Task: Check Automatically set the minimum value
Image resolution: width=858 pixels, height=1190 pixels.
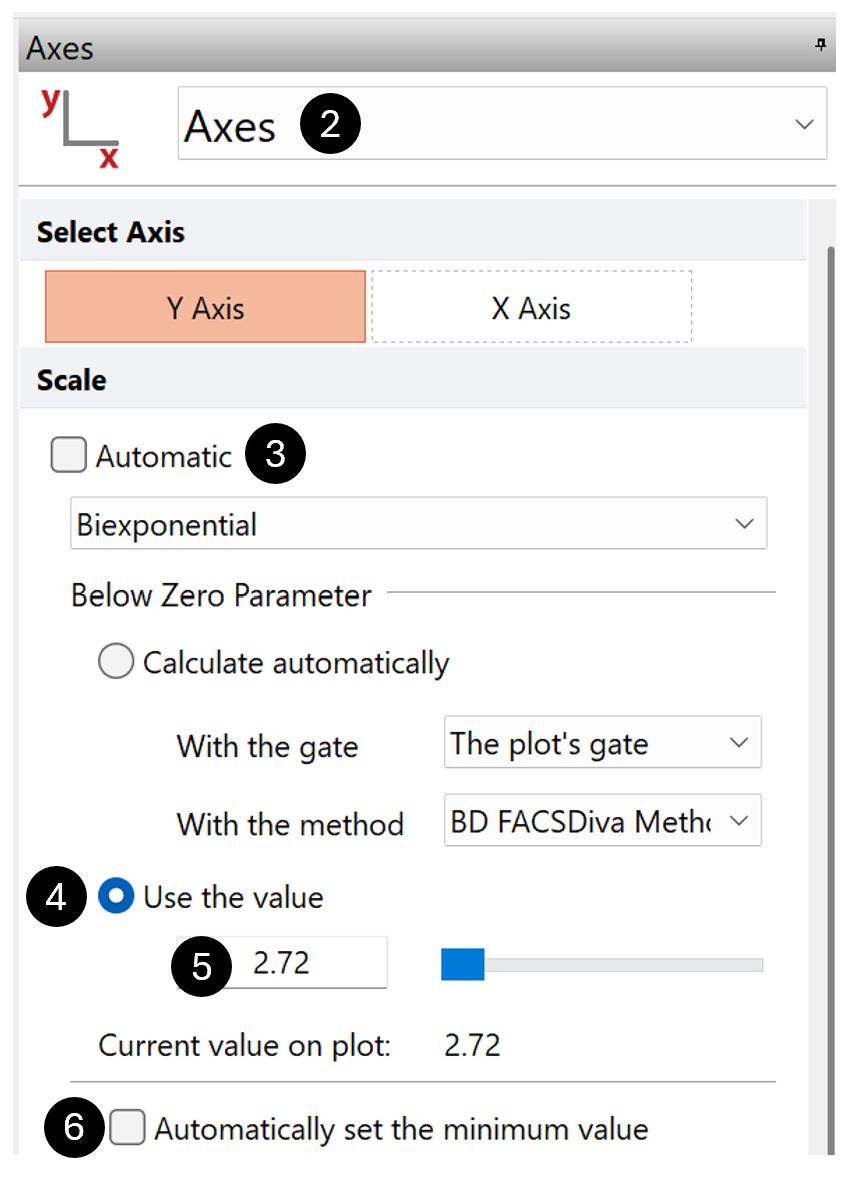Action: (x=128, y=1129)
